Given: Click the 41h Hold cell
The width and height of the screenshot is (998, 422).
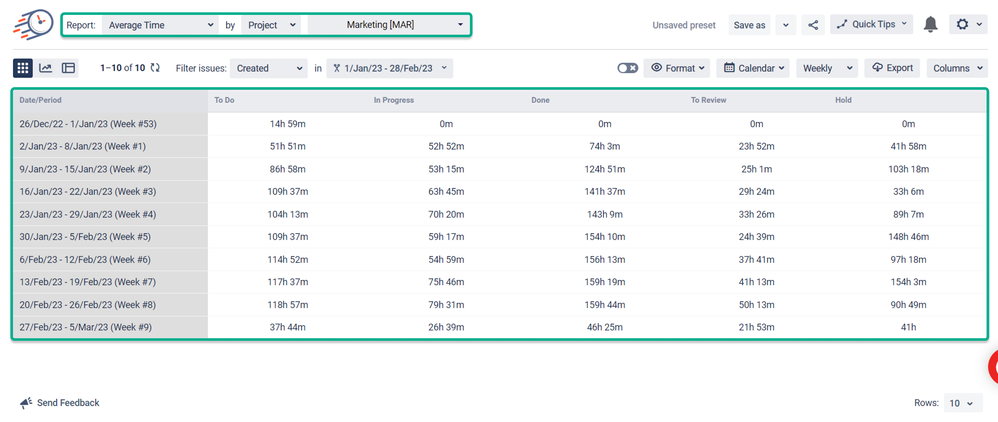Looking at the screenshot, I should pyautogui.click(x=908, y=327).
